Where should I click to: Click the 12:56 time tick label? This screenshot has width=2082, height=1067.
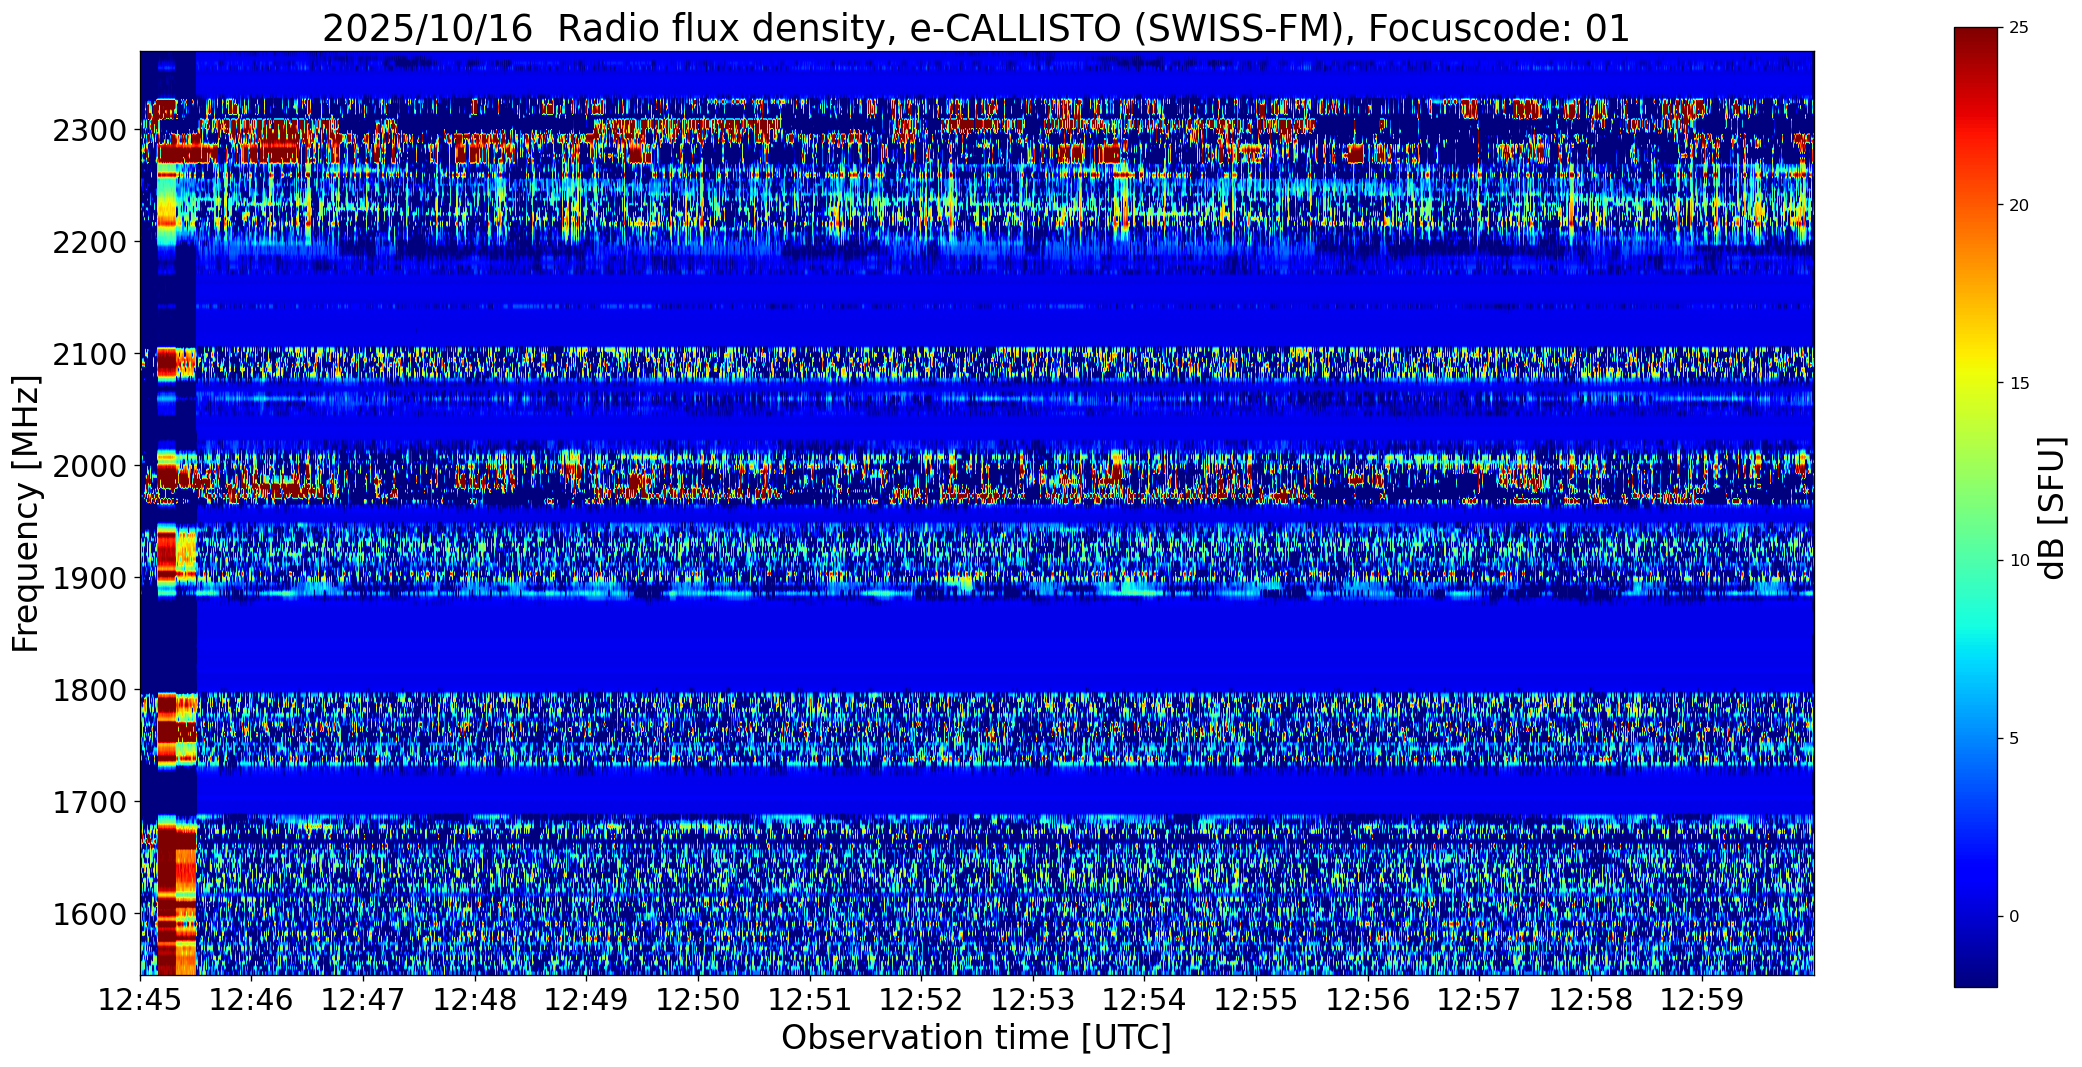tap(1368, 999)
